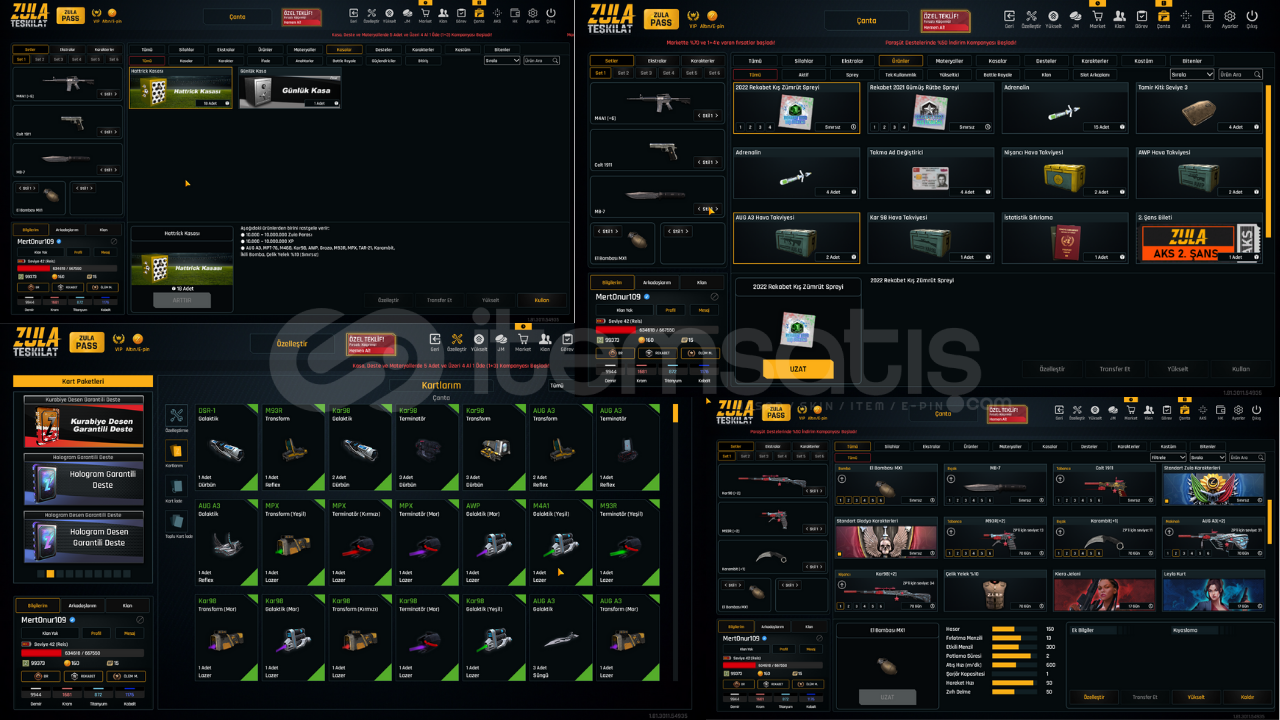Click Yükselt top-bar icon in the Adrenalin items window

tap(1051, 18)
